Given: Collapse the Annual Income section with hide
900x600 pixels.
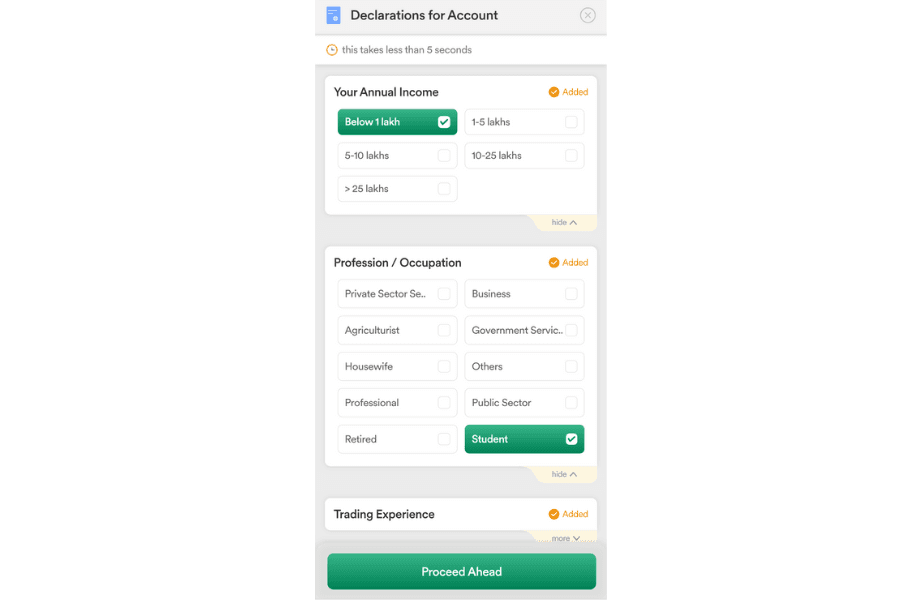Looking at the screenshot, I should coord(564,222).
